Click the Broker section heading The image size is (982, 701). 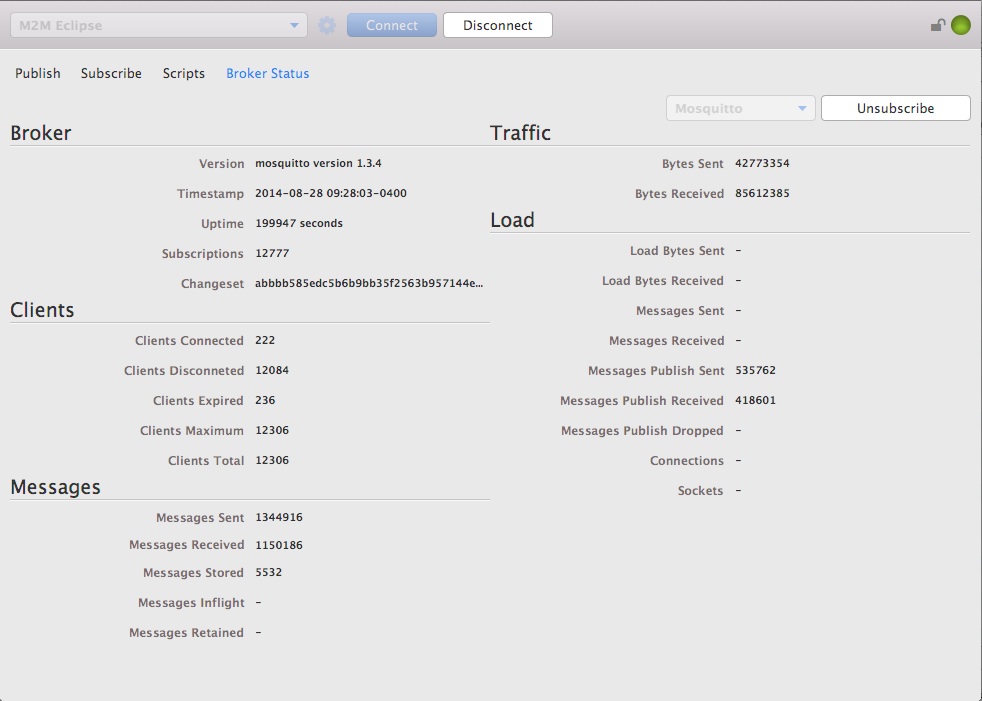pos(41,133)
